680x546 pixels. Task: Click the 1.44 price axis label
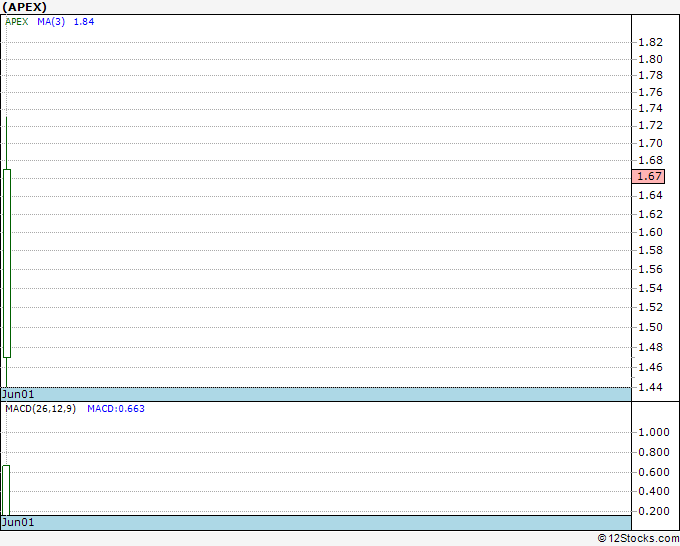tap(651, 387)
